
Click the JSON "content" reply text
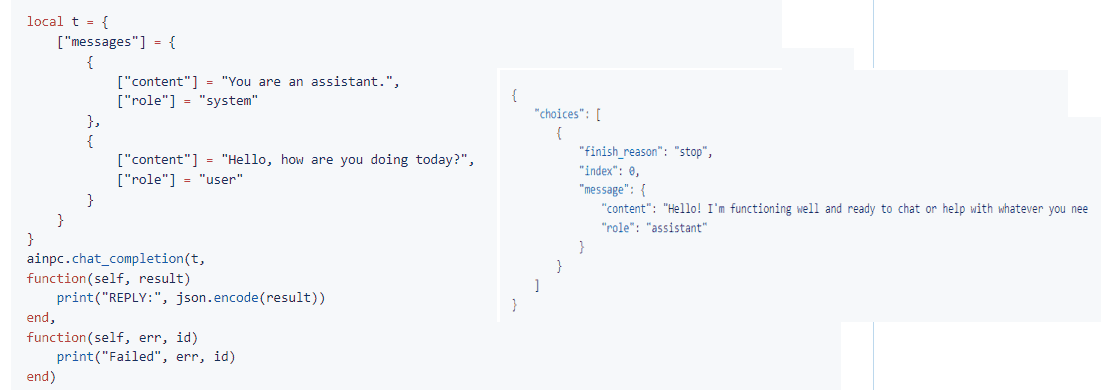[875, 209]
